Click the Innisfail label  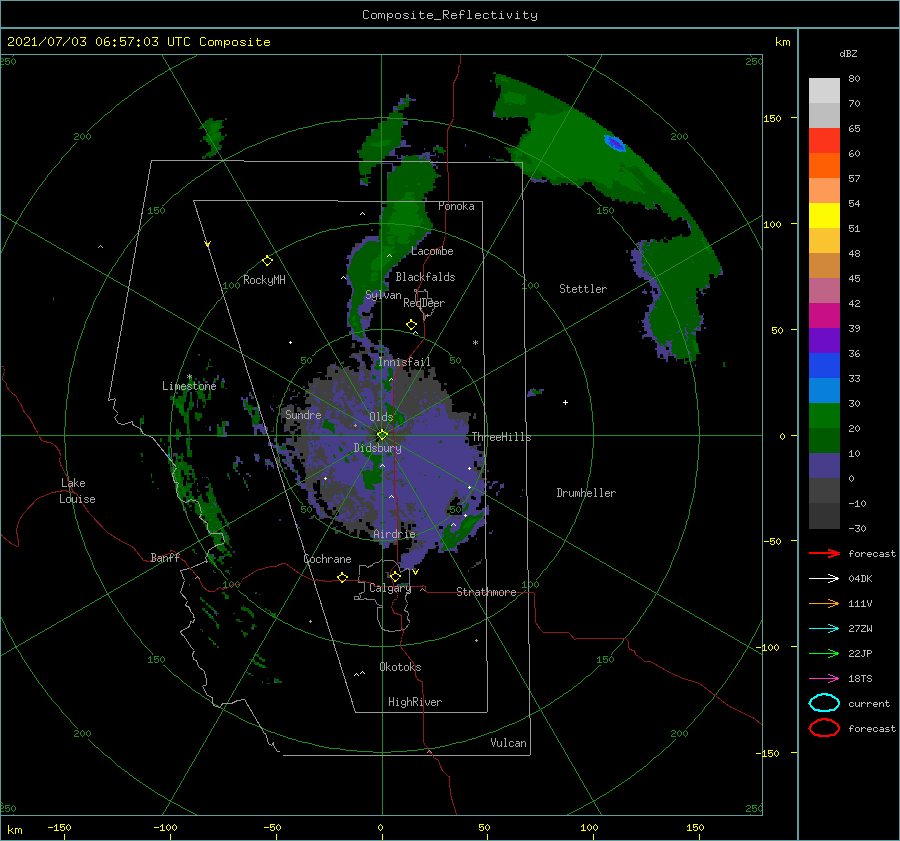(404, 362)
